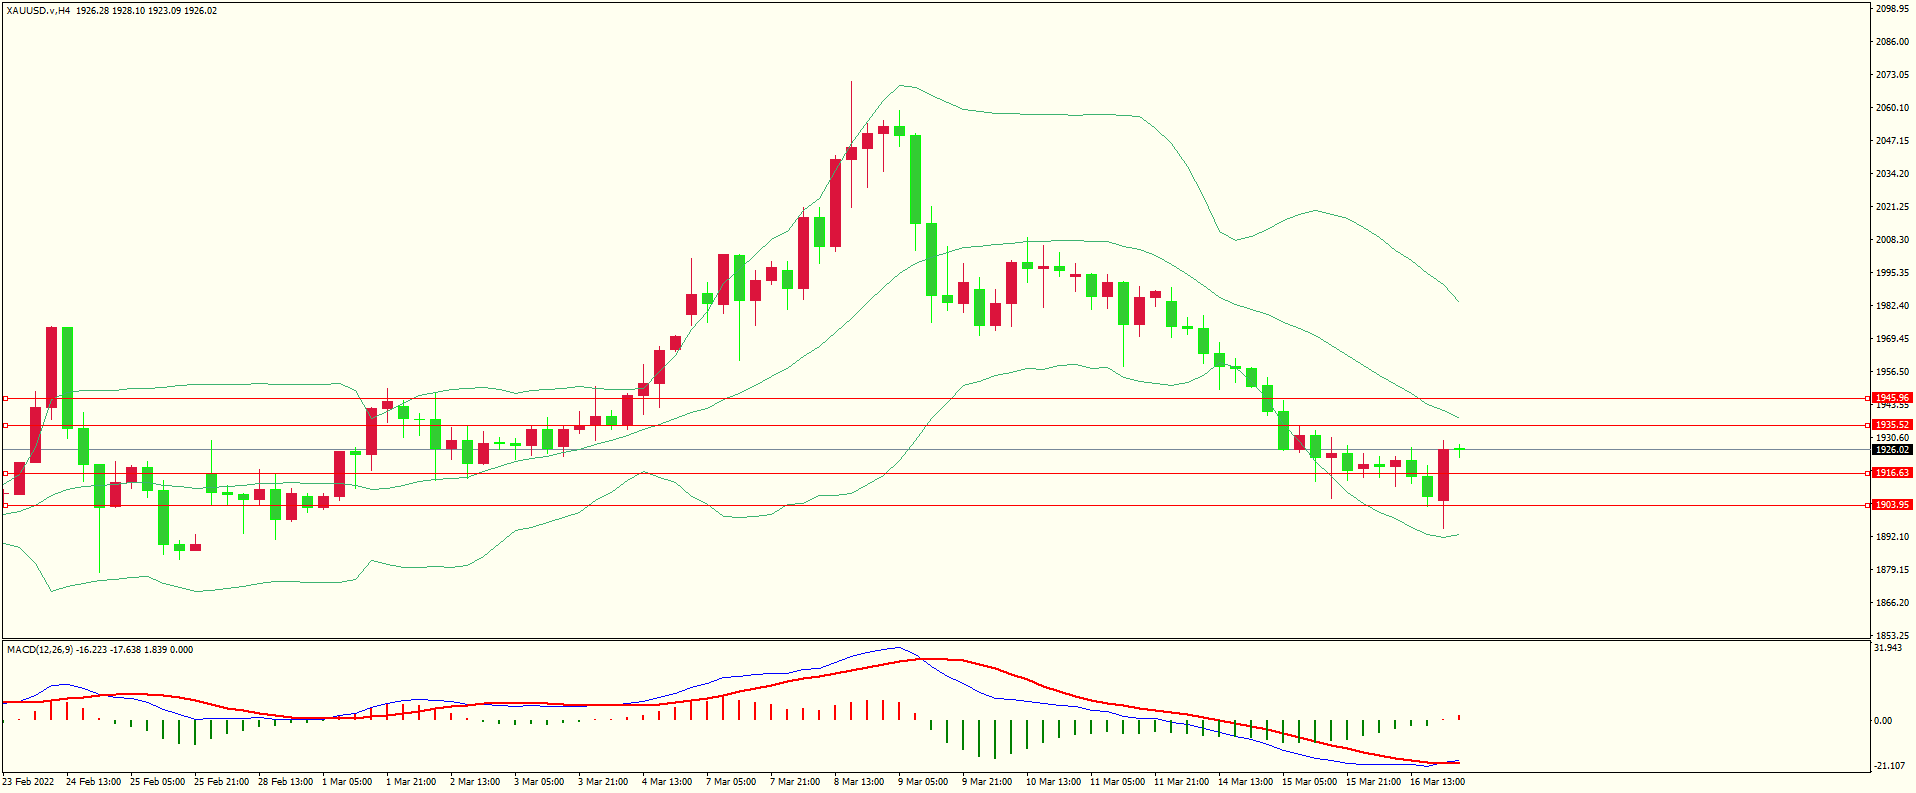The width and height of the screenshot is (1916, 793).
Task: Select the right handle of 1916.63 line
Action: click(x=1868, y=473)
